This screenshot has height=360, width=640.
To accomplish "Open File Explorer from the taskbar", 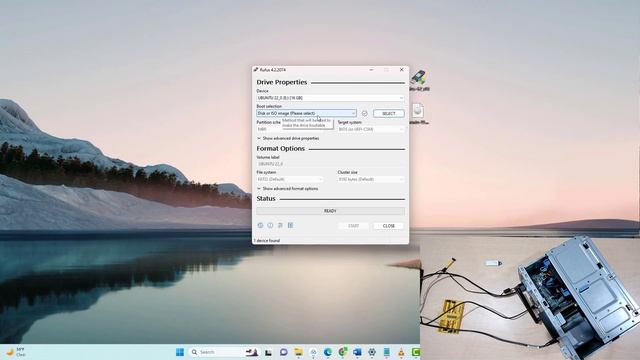I will [298, 352].
